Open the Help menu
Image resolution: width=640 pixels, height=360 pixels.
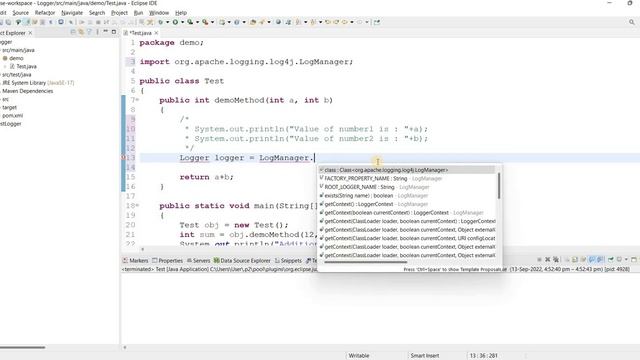(x=181, y=13)
